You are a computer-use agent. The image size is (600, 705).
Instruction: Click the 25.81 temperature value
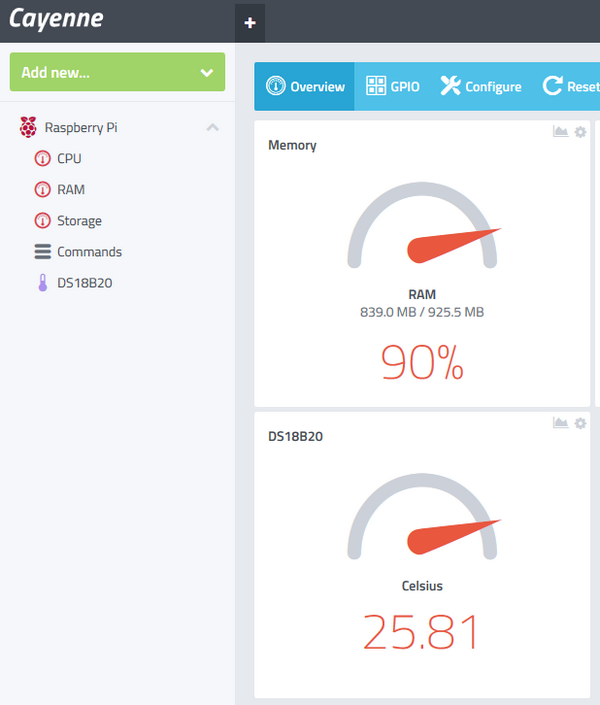point(420,632)
